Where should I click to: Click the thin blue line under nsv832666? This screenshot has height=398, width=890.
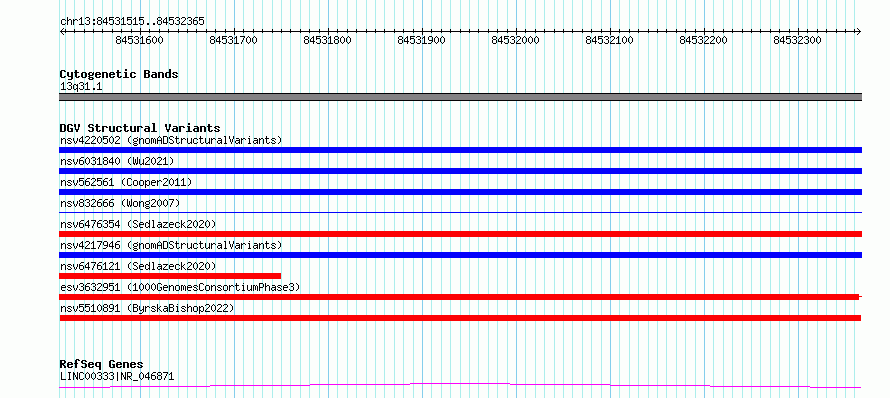(x=460, y=212)
